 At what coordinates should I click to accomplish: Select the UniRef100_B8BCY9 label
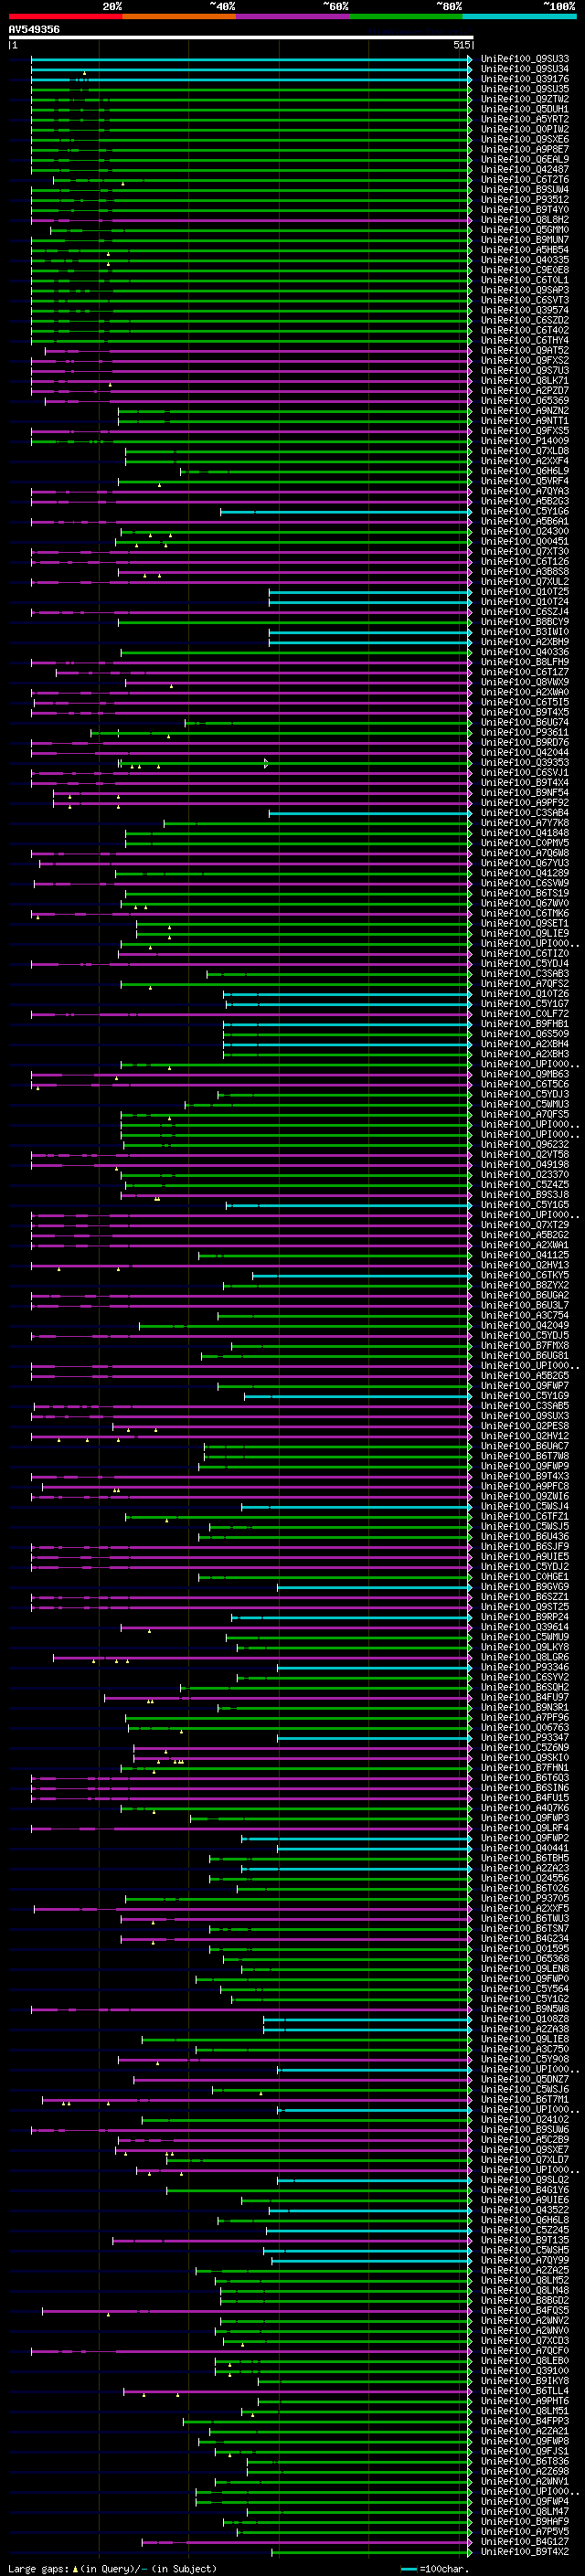click(x=524, y=622)
